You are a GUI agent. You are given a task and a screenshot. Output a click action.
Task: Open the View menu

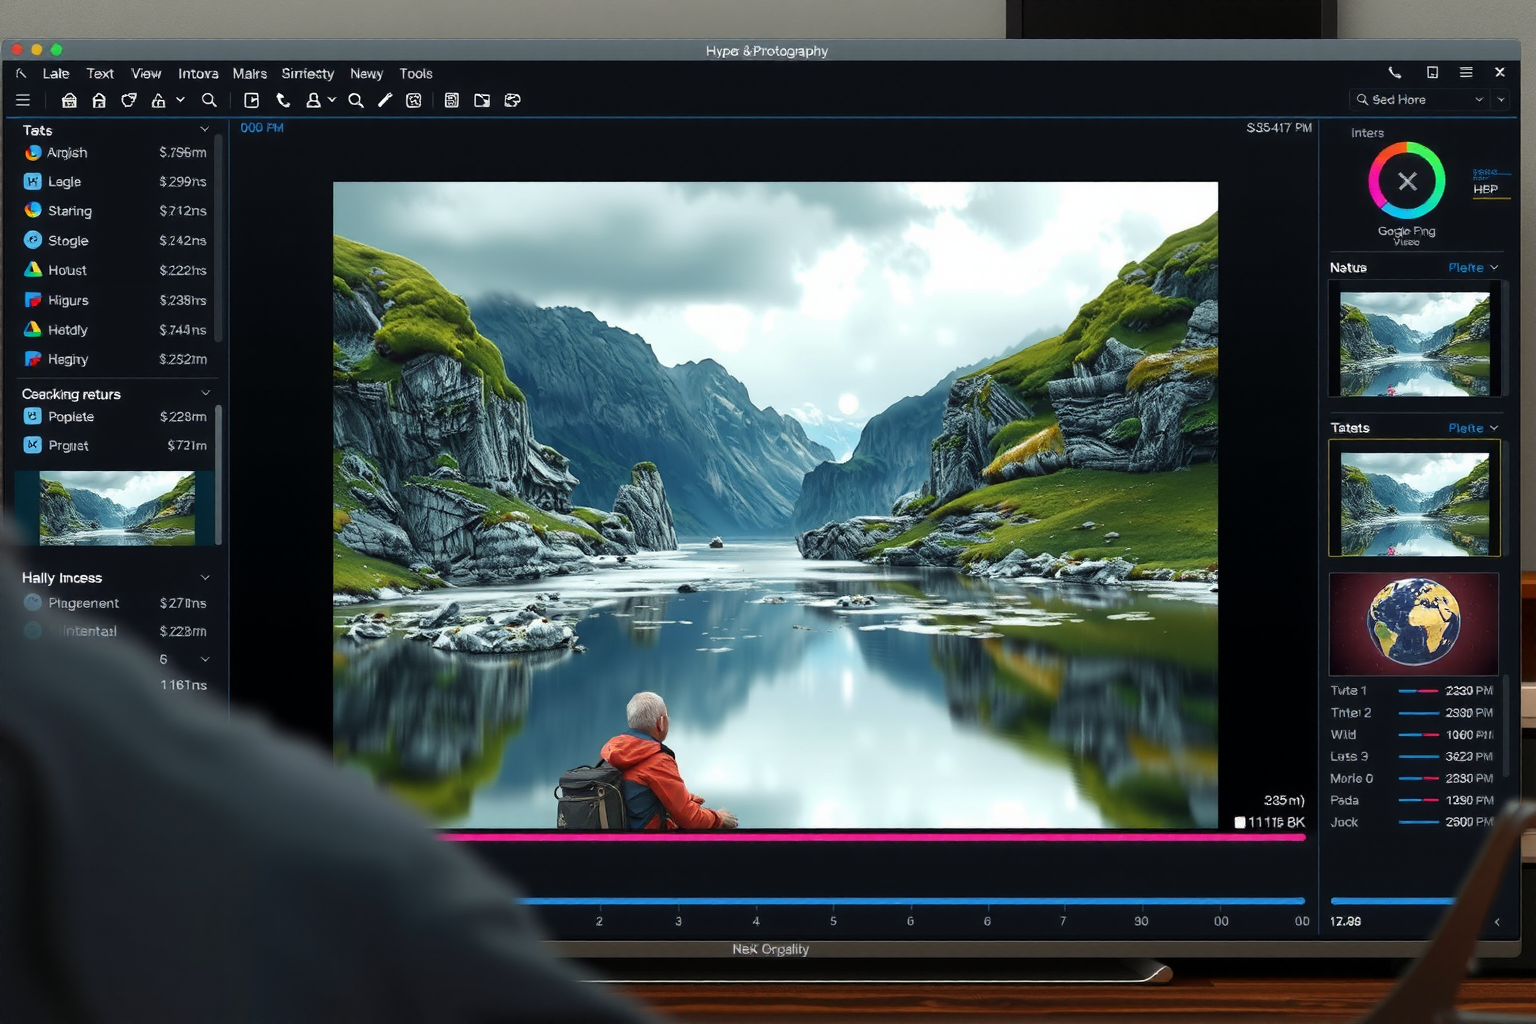point(146,74)
